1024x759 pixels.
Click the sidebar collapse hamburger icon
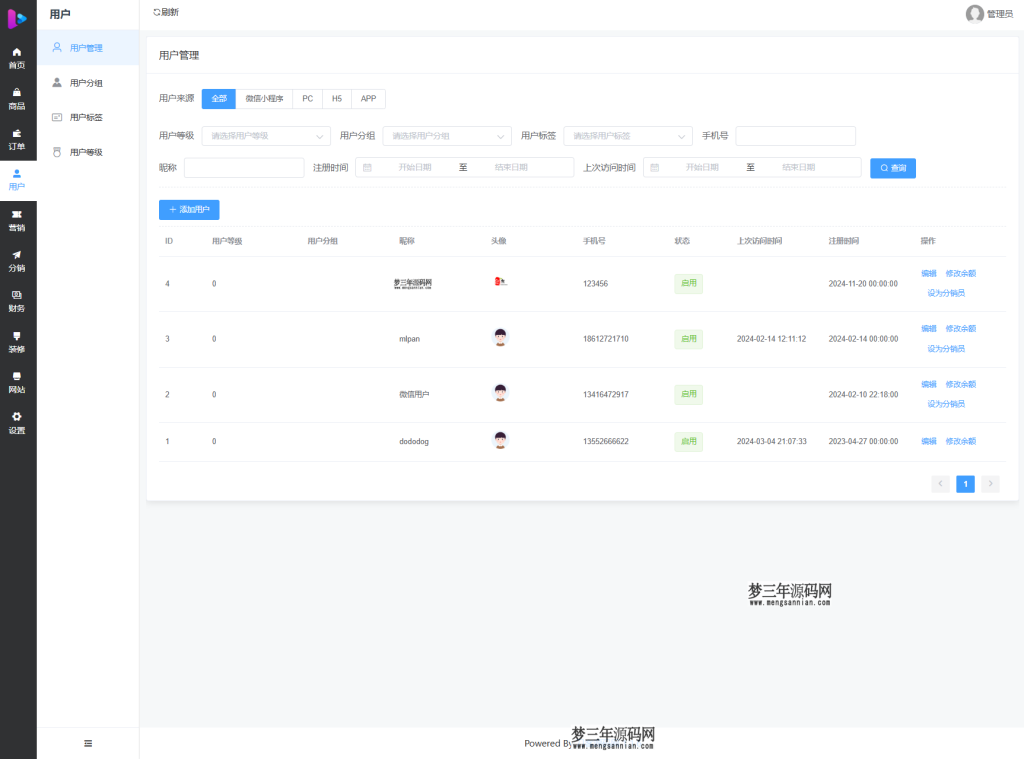pos(88,743)
